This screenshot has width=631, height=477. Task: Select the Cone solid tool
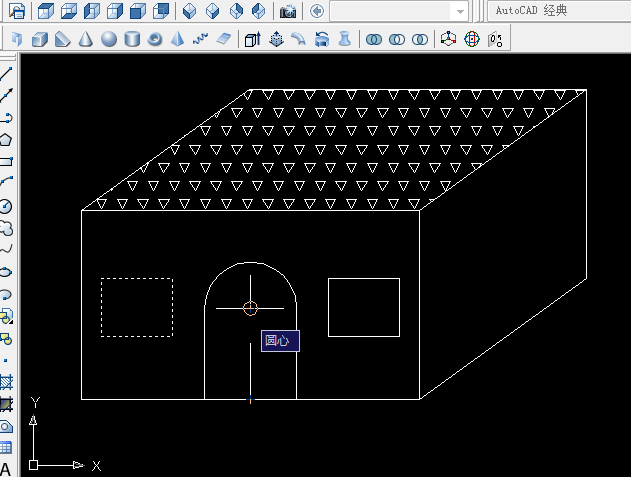[x=86, y=40]
